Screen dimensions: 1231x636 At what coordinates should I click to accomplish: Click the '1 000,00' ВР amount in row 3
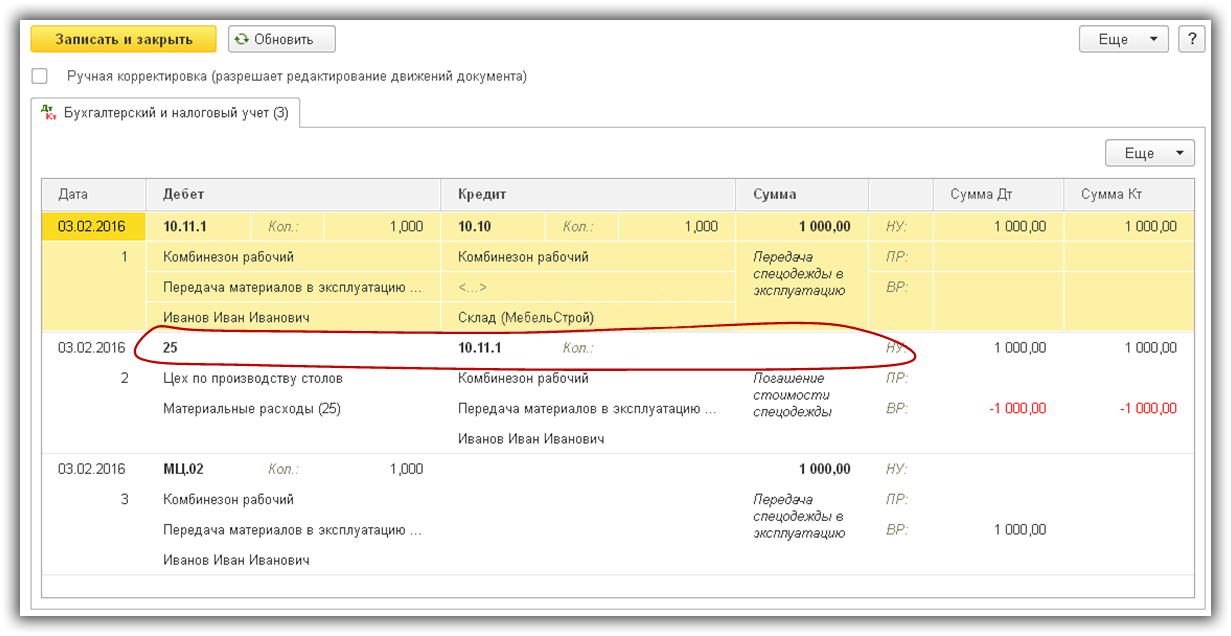[x=1021, y=529]
